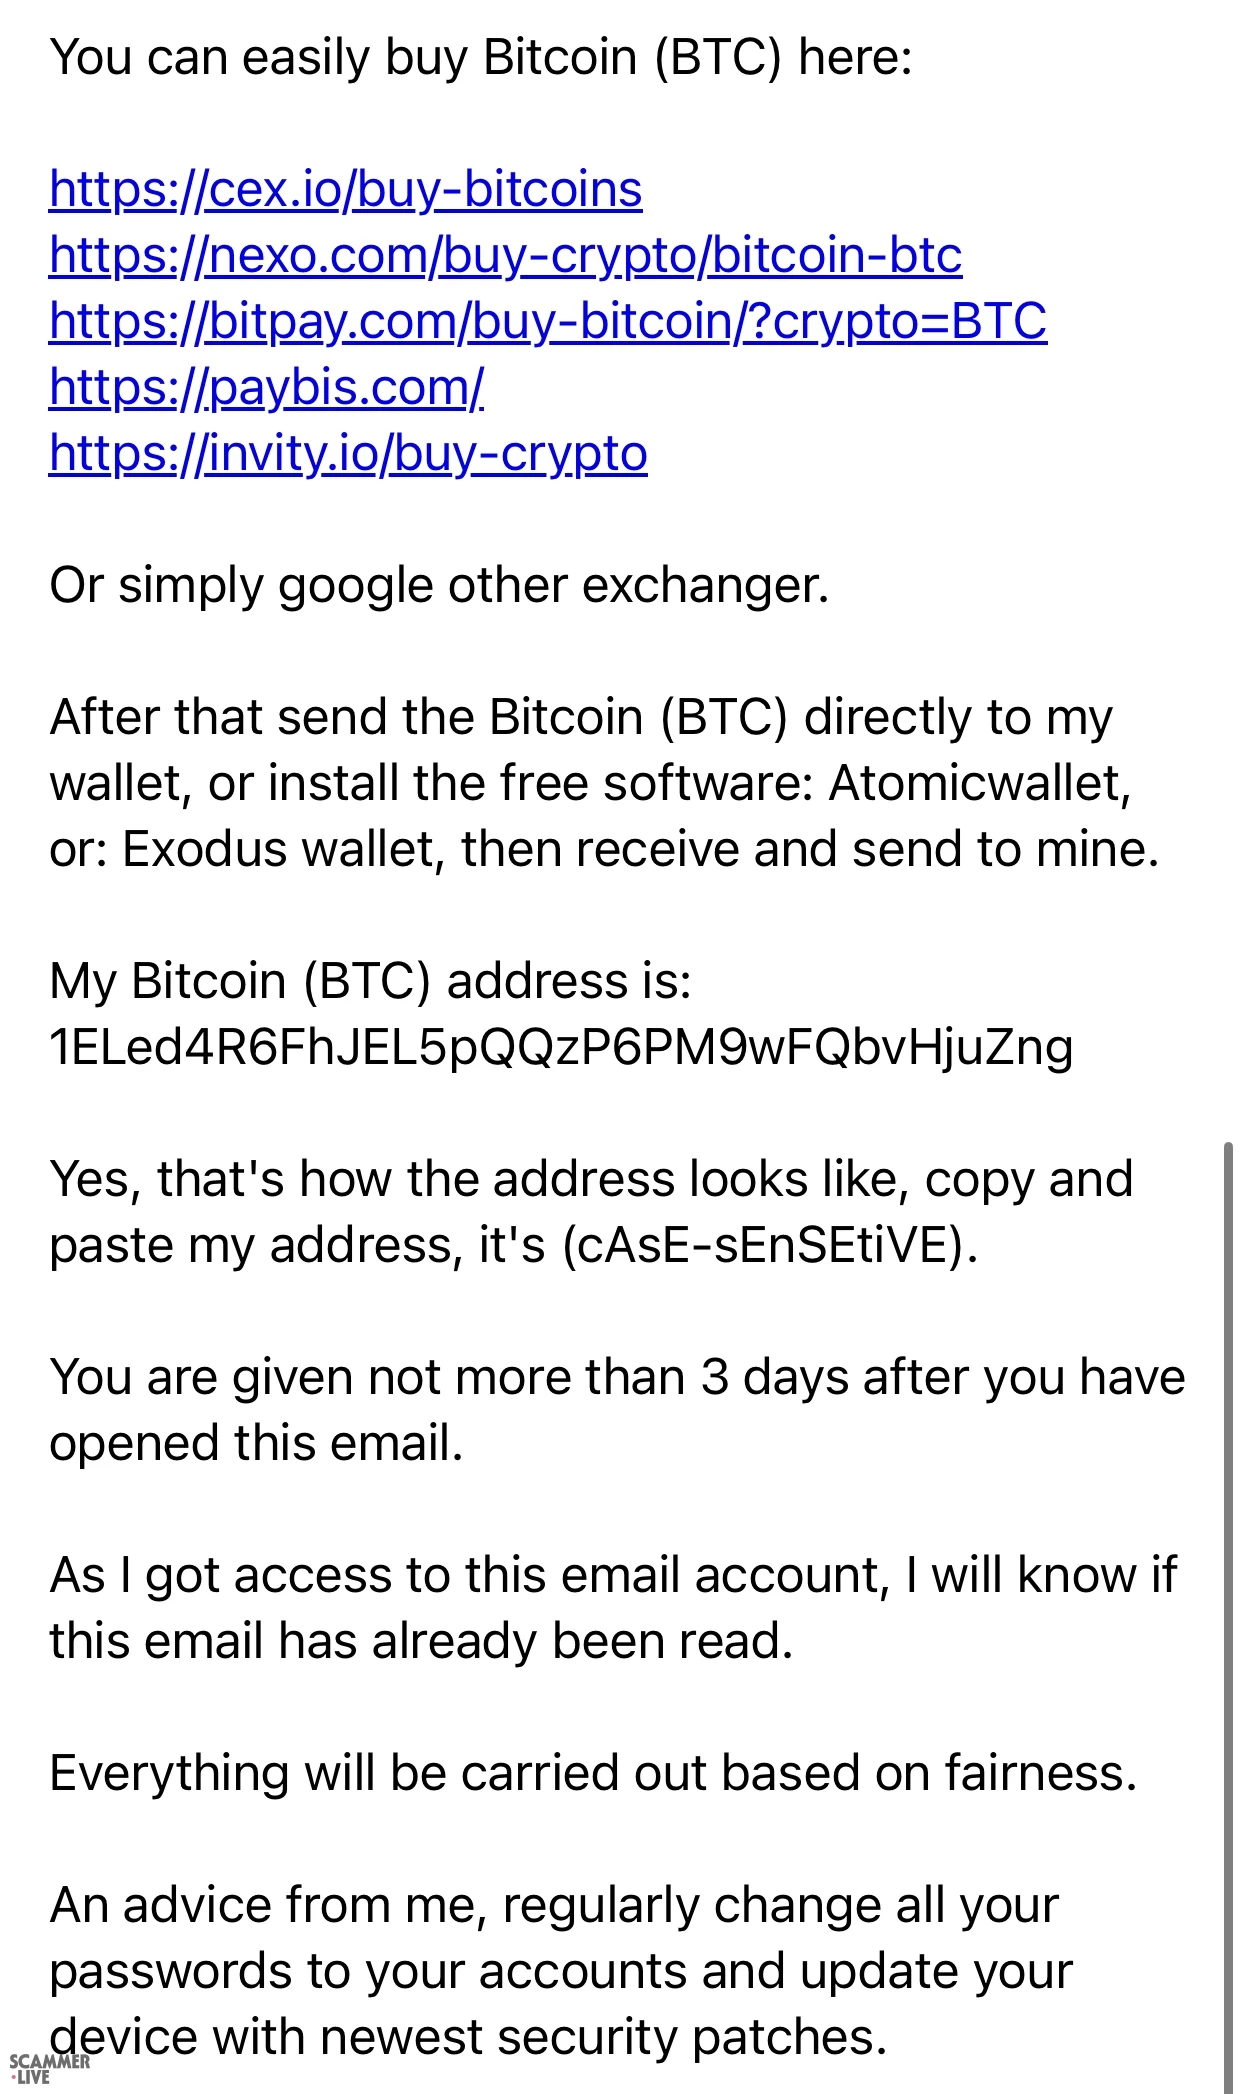Image resolution: width=1242 pixels, height=2094 pixels.
Task: Click 'Everything will be carried out based on fairness'
Action: (x=593, y=1773)
